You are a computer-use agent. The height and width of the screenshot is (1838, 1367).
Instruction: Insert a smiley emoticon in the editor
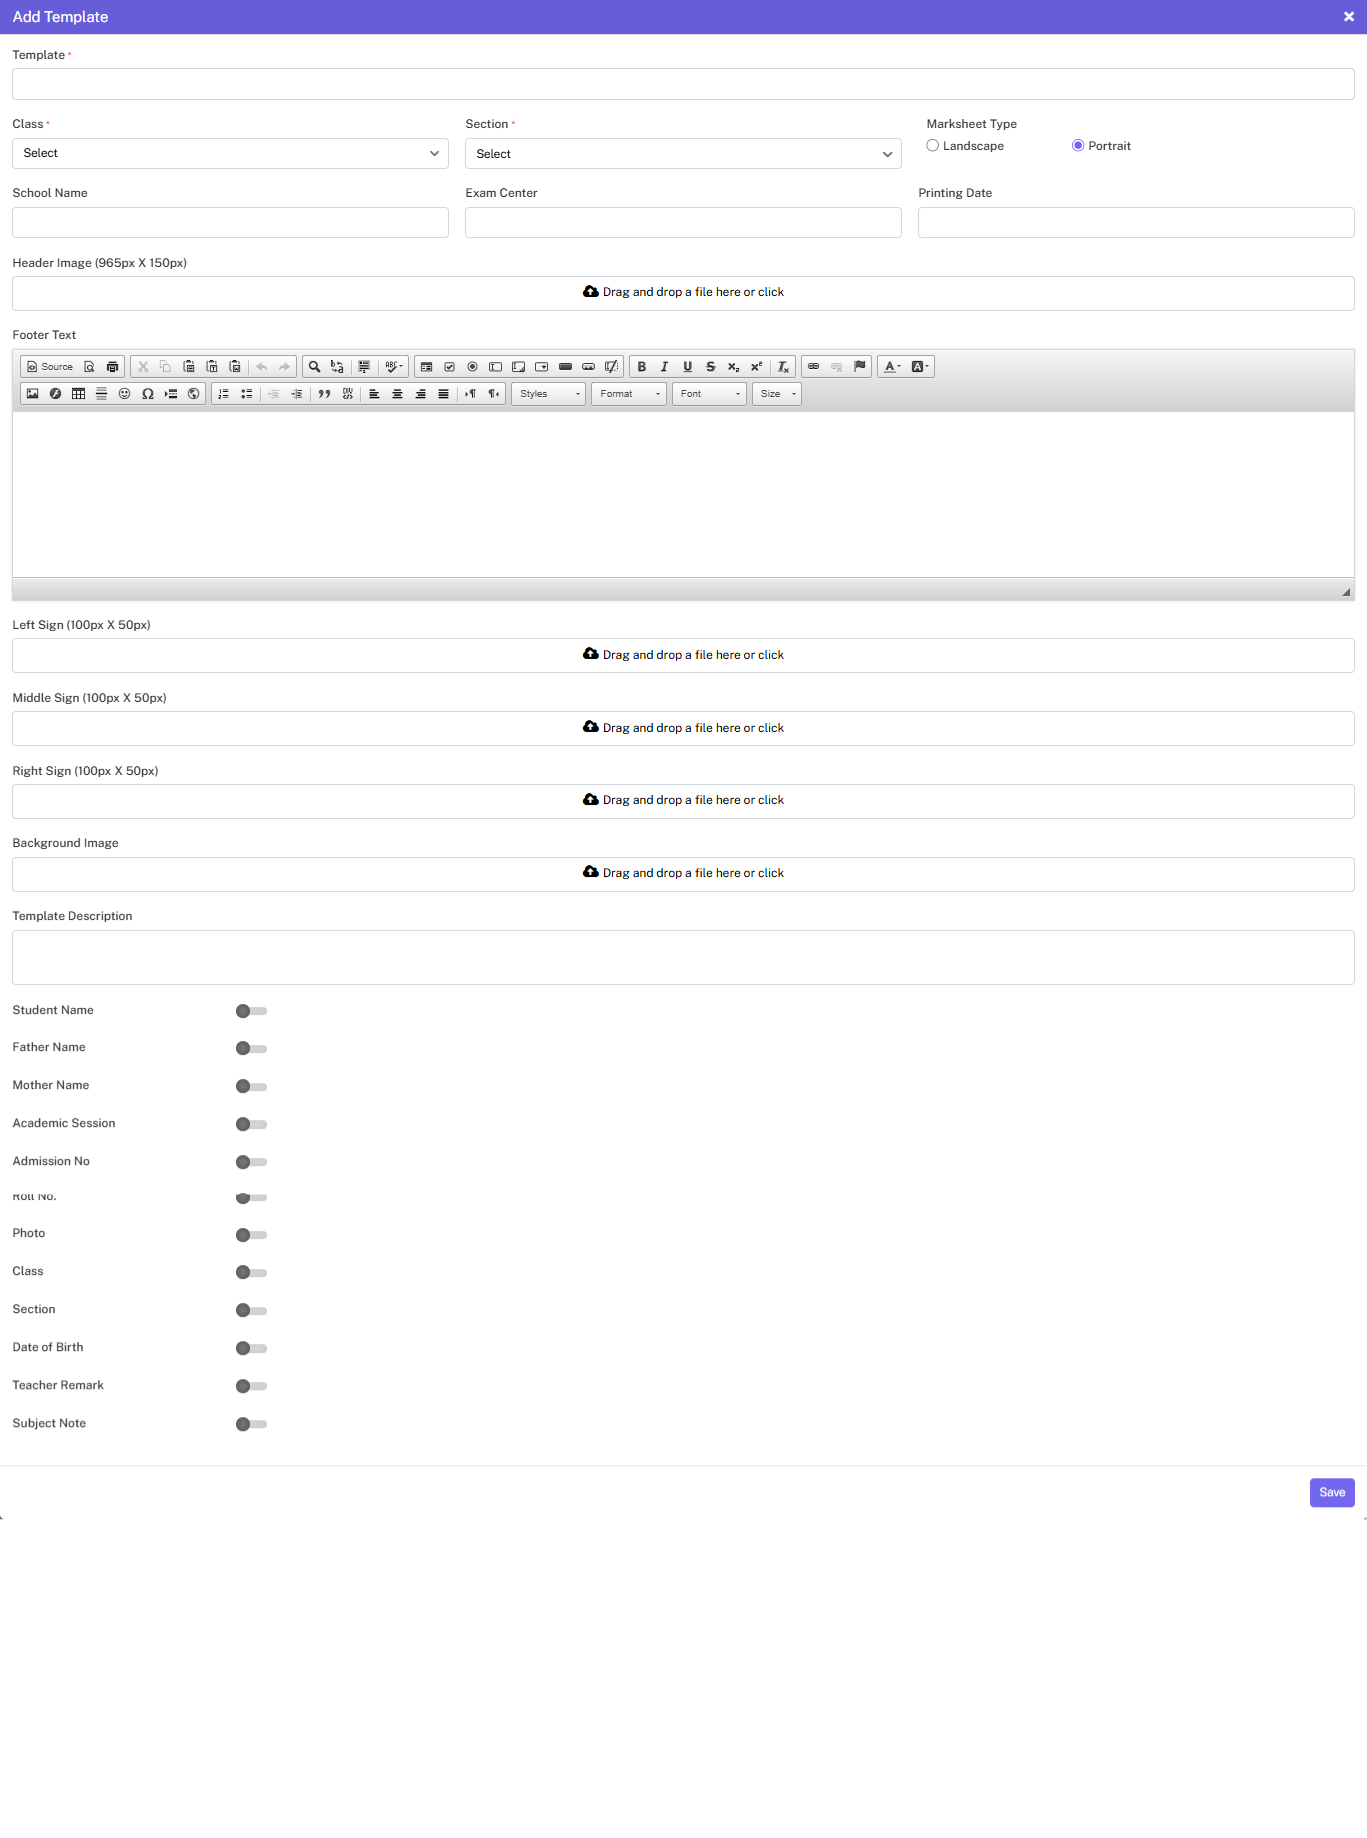(125, 394)
